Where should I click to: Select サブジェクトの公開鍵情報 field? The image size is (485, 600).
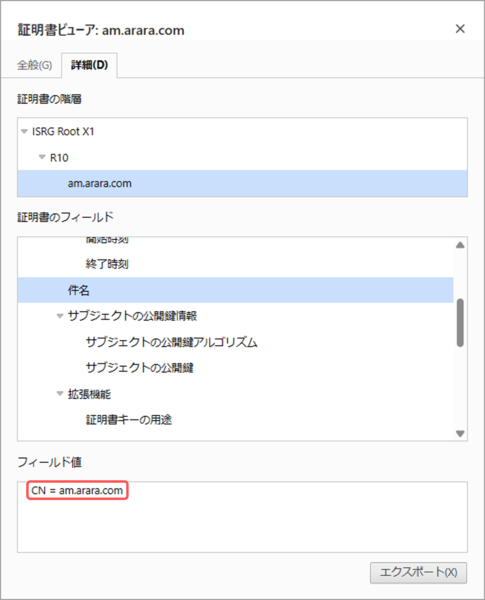[132, 316]
